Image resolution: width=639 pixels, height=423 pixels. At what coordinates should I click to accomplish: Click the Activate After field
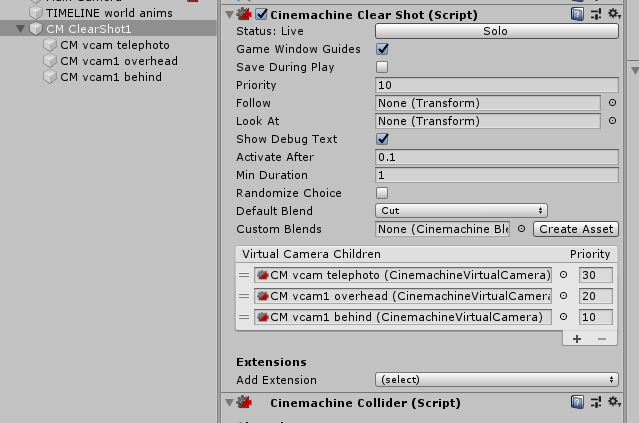497,157
